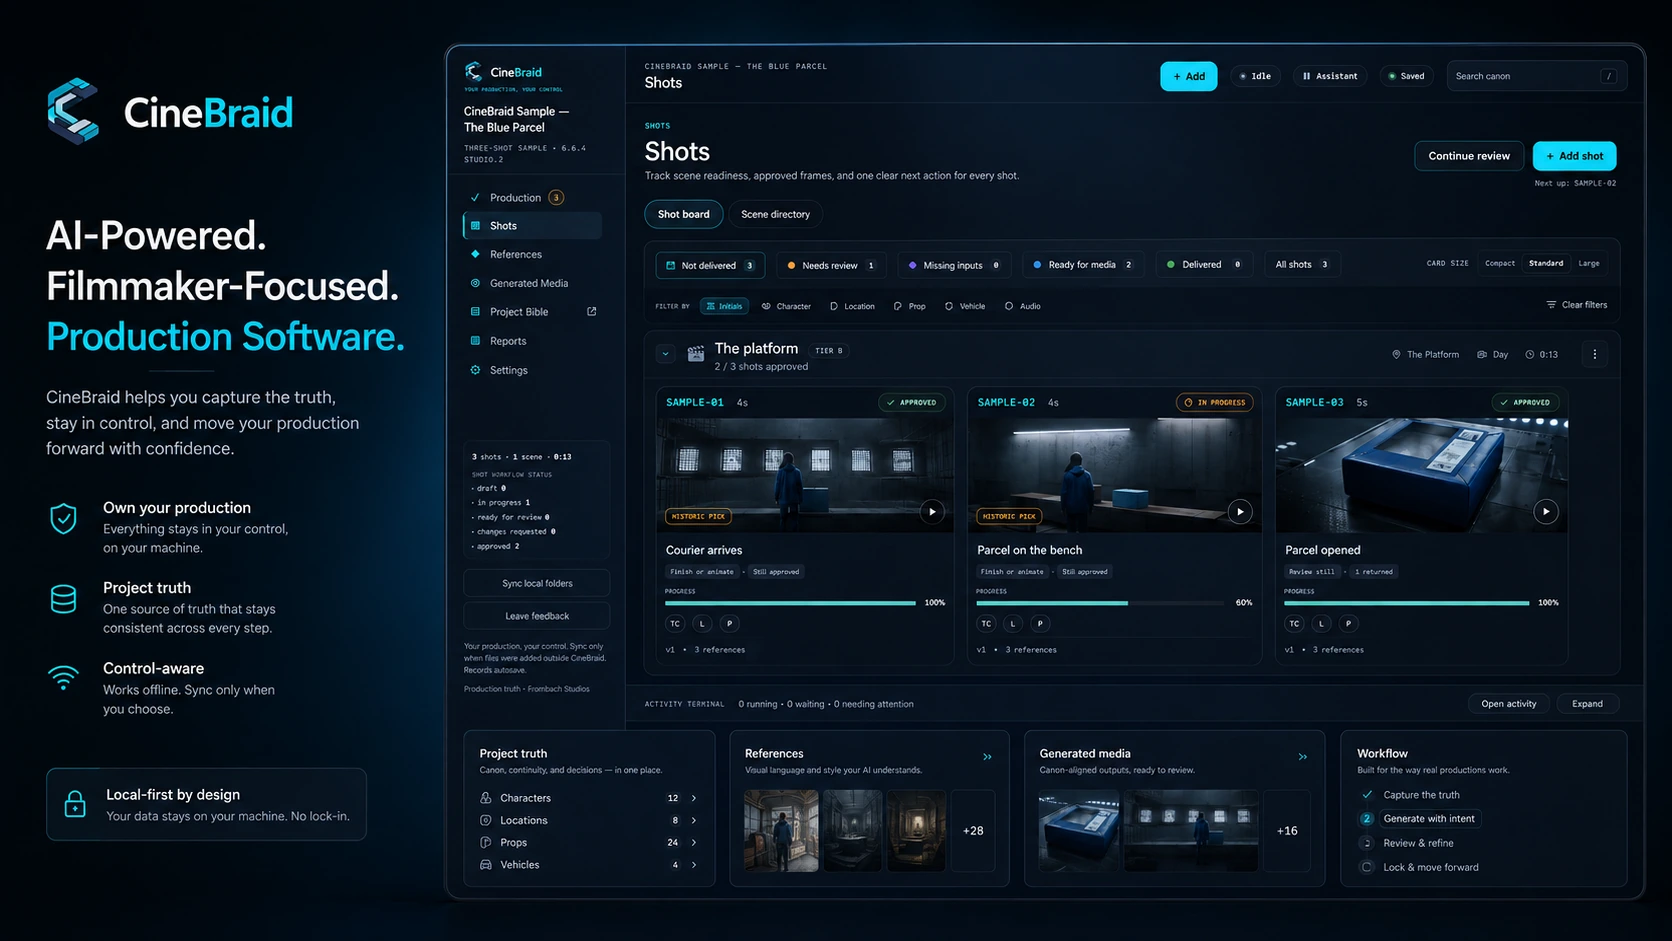Set card size to Compact
Viewport: 1672px width, 941px height.
pos(1500,264)
